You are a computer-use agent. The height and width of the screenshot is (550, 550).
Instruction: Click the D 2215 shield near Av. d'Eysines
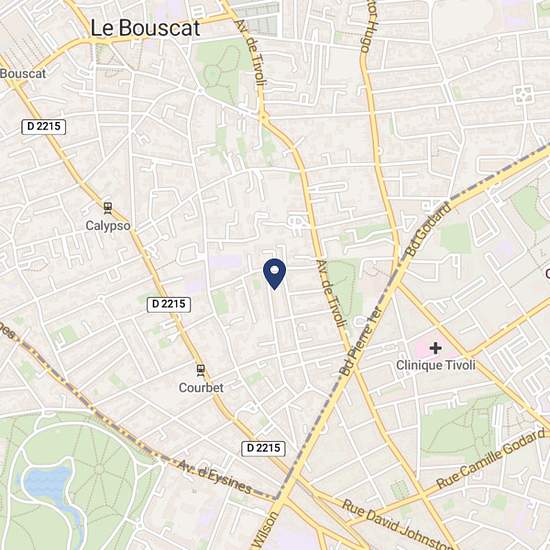263,449
